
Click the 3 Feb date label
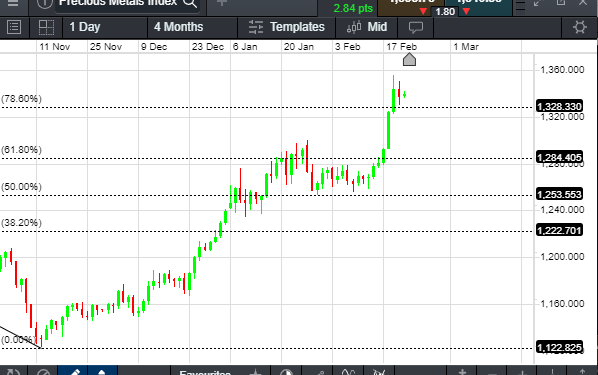tap(347, 47)
